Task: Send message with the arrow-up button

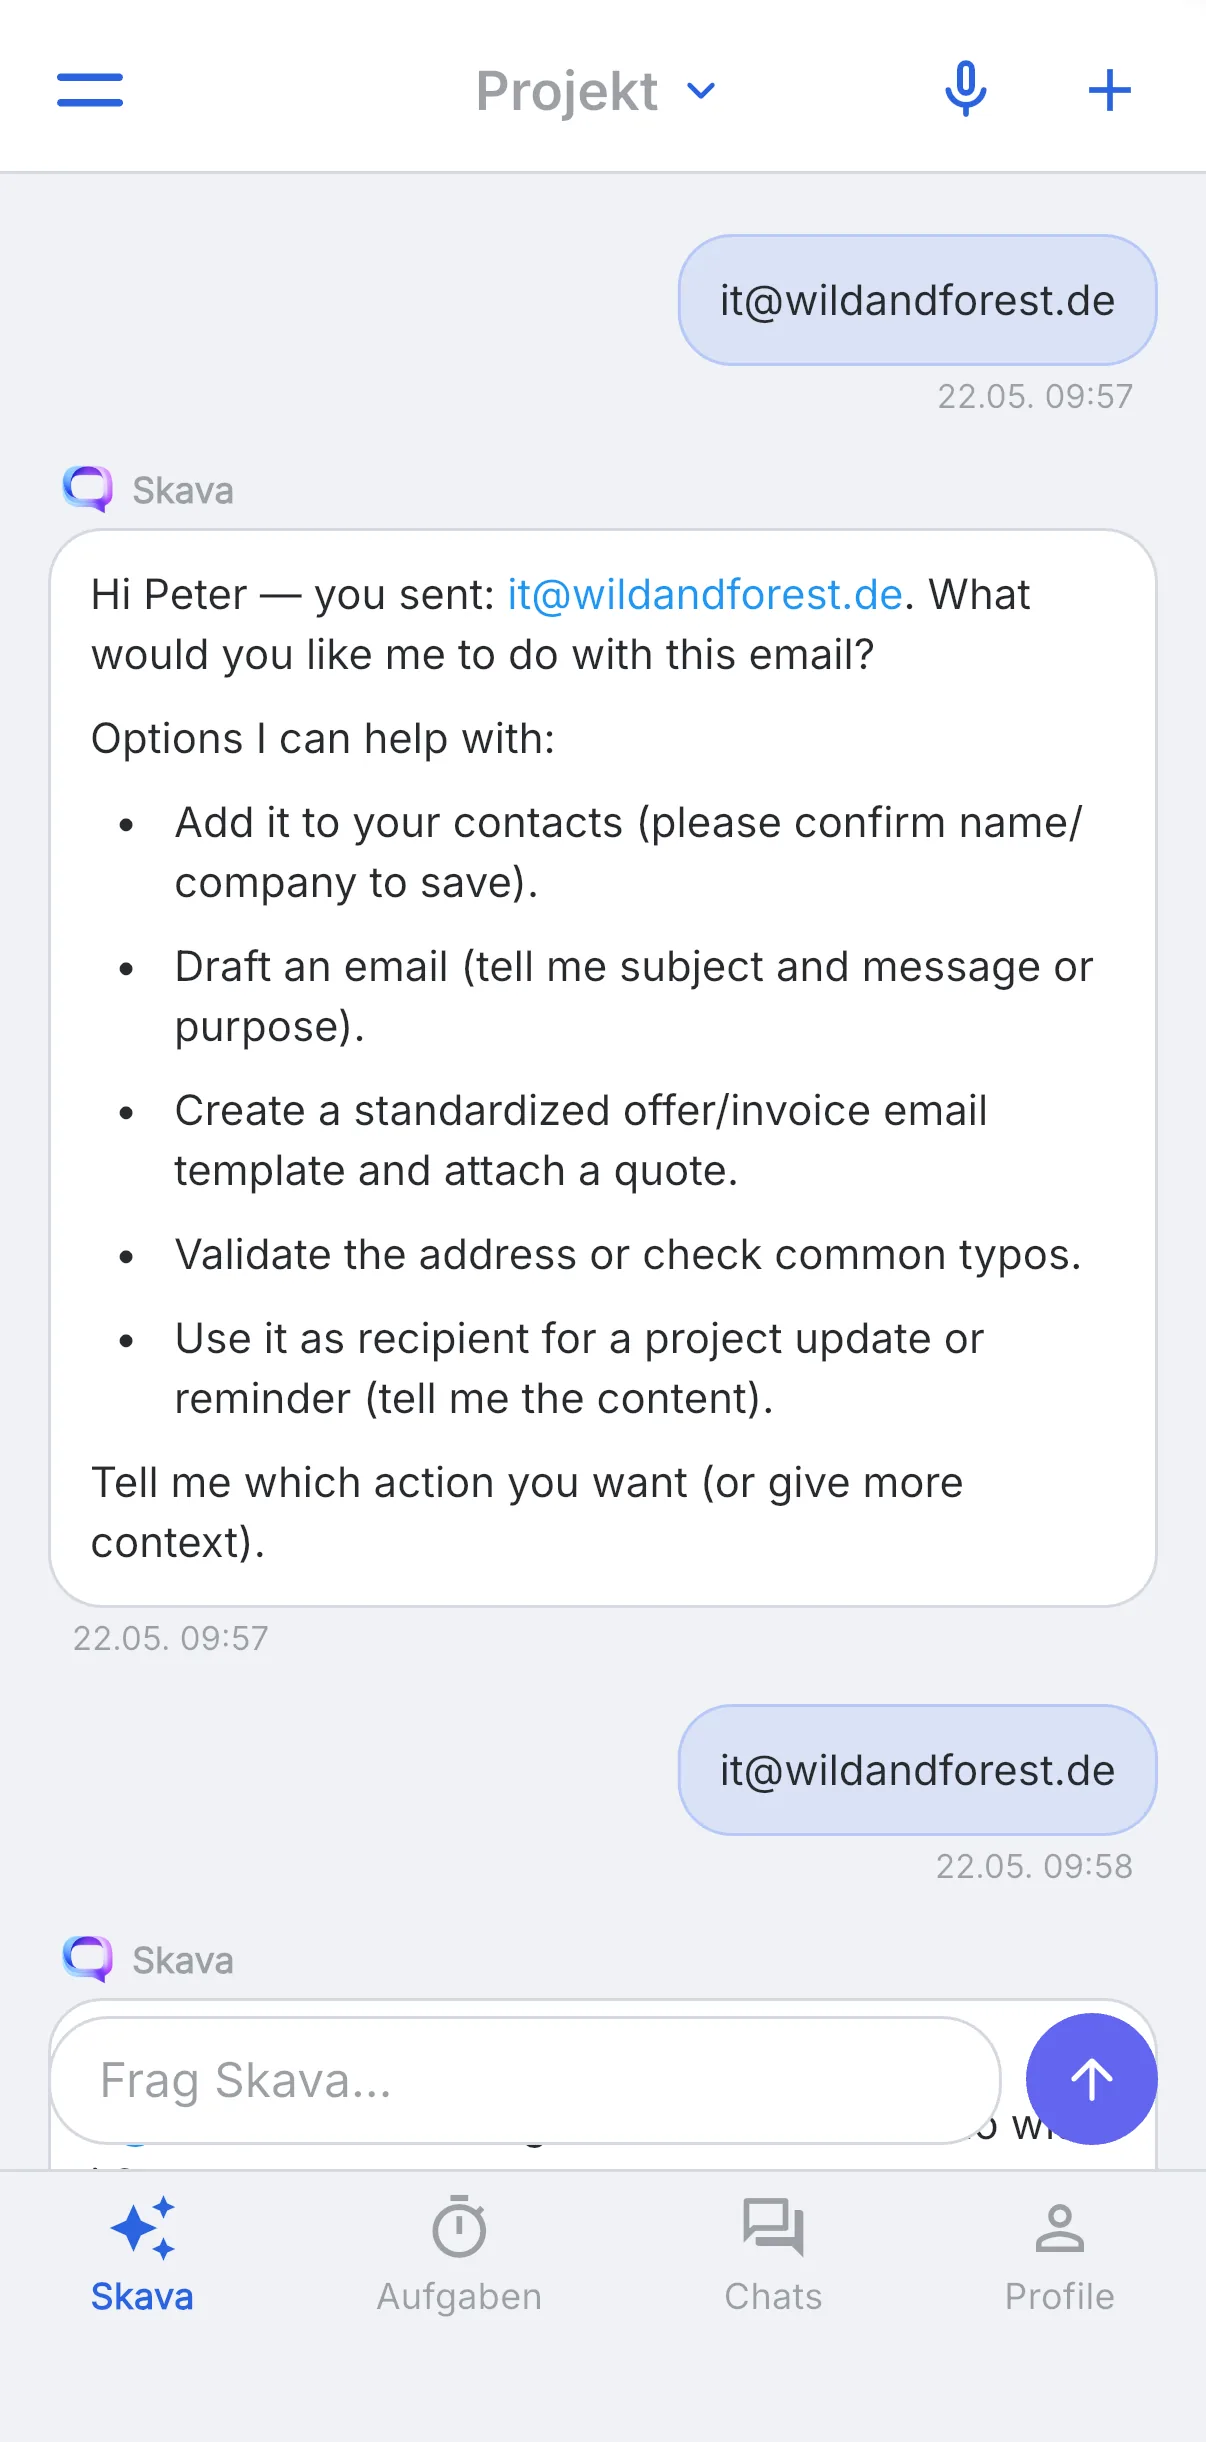Action: pyautogui.click(x=1091, y=2079)
